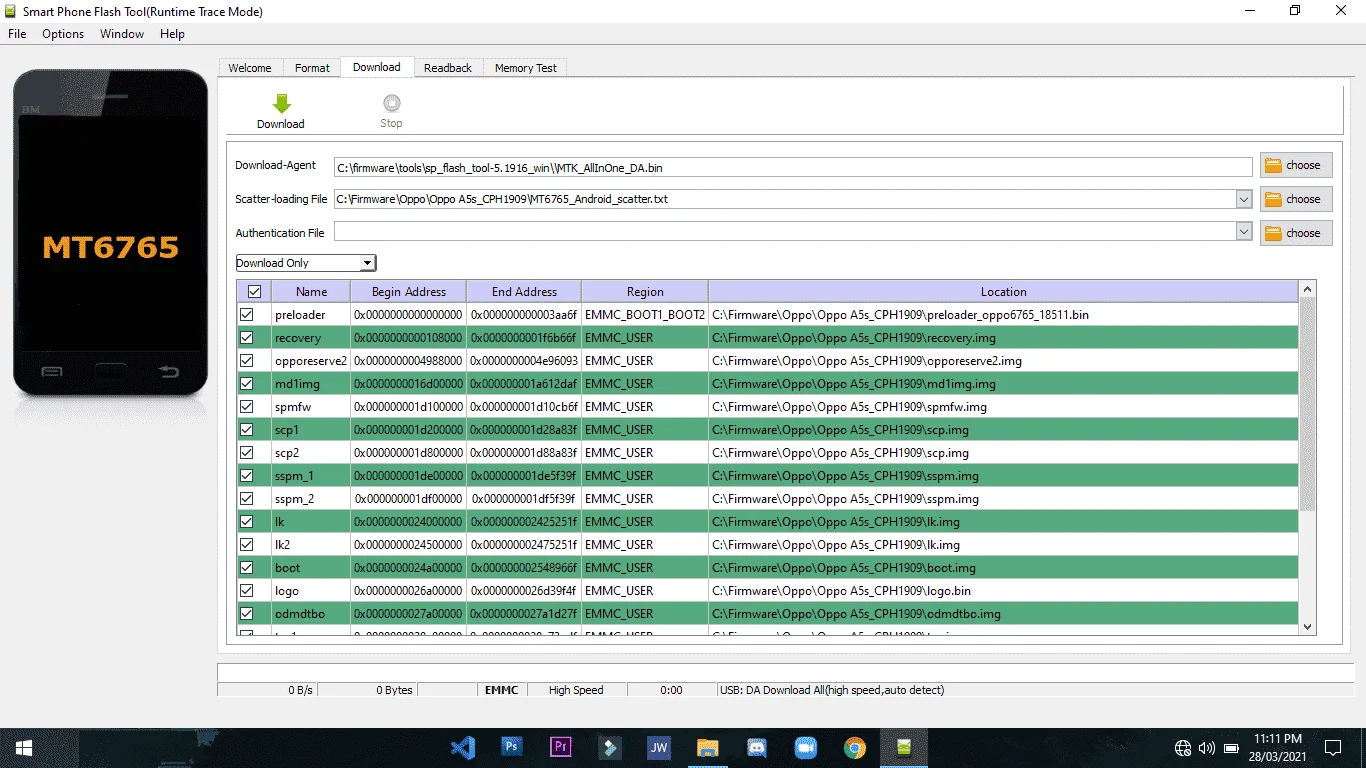
Task: Open the Download Only mode dropdown
Action: coord(306,263)
